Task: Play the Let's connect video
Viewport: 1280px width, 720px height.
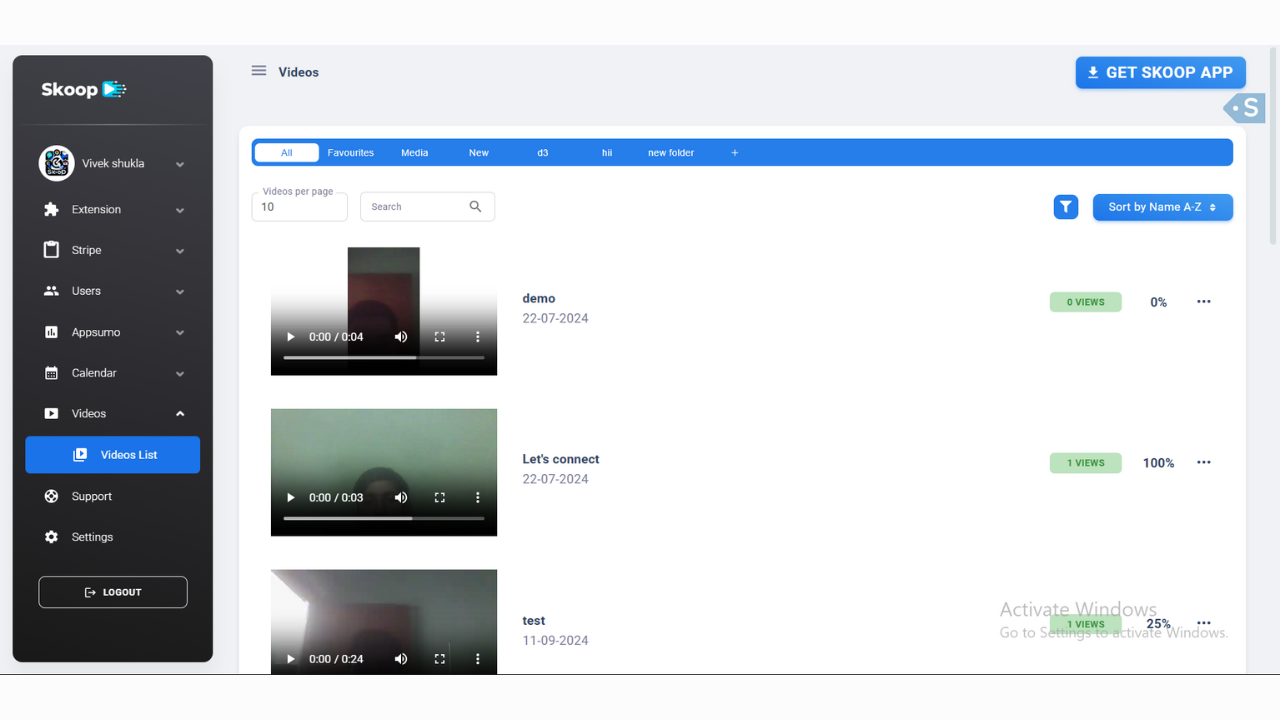Action: click(x=291, y=498)
